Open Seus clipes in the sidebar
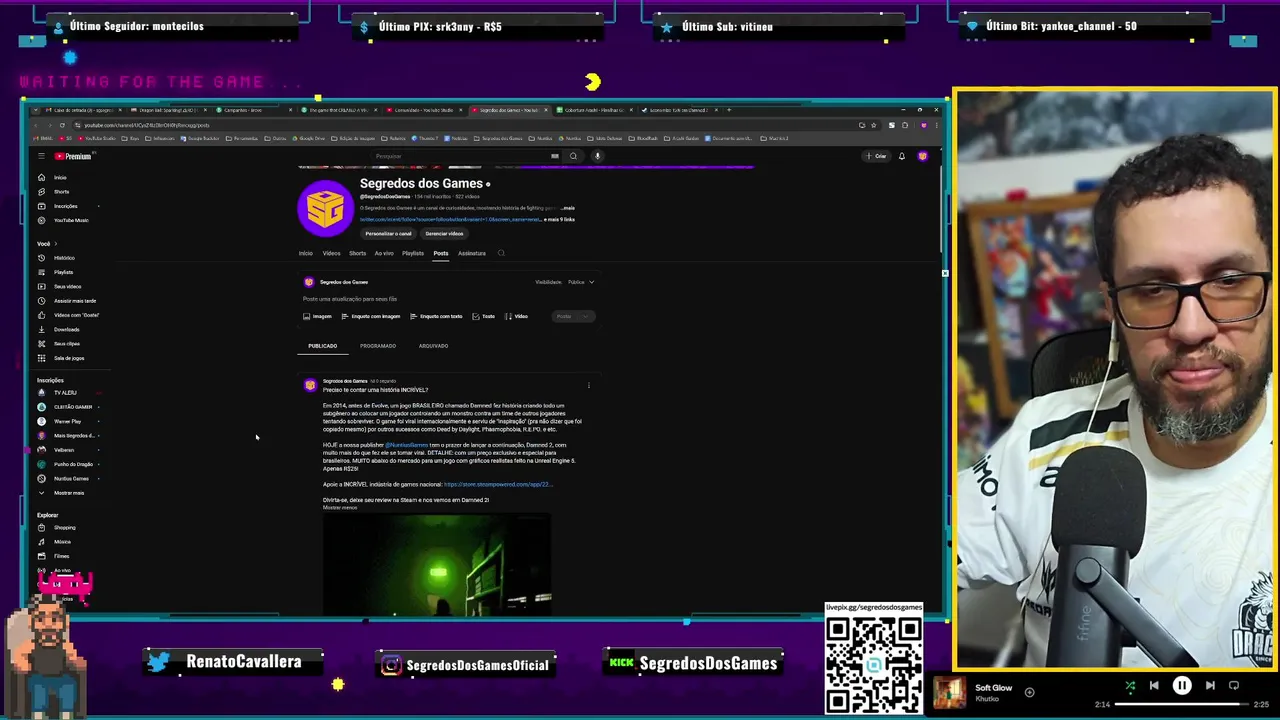 click(x=66, y=343)
